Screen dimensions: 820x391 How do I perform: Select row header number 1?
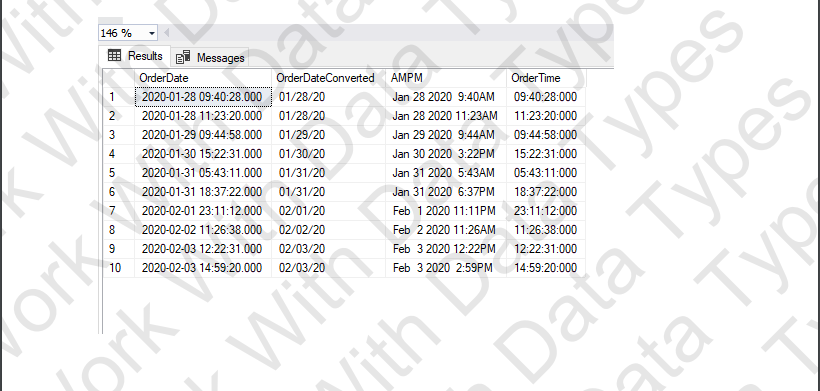coord(119,97)
